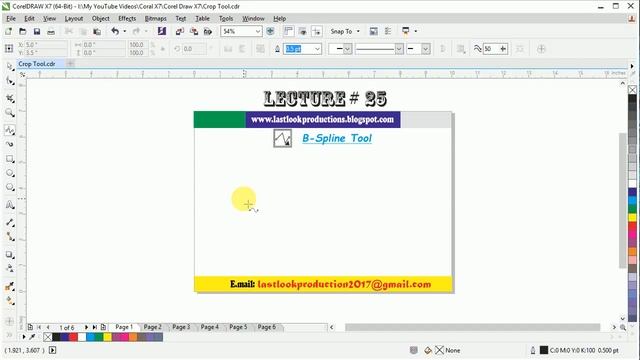Select the Parallel Dimension tool
This screenshot has width=640, height=360.
[10, 222]
